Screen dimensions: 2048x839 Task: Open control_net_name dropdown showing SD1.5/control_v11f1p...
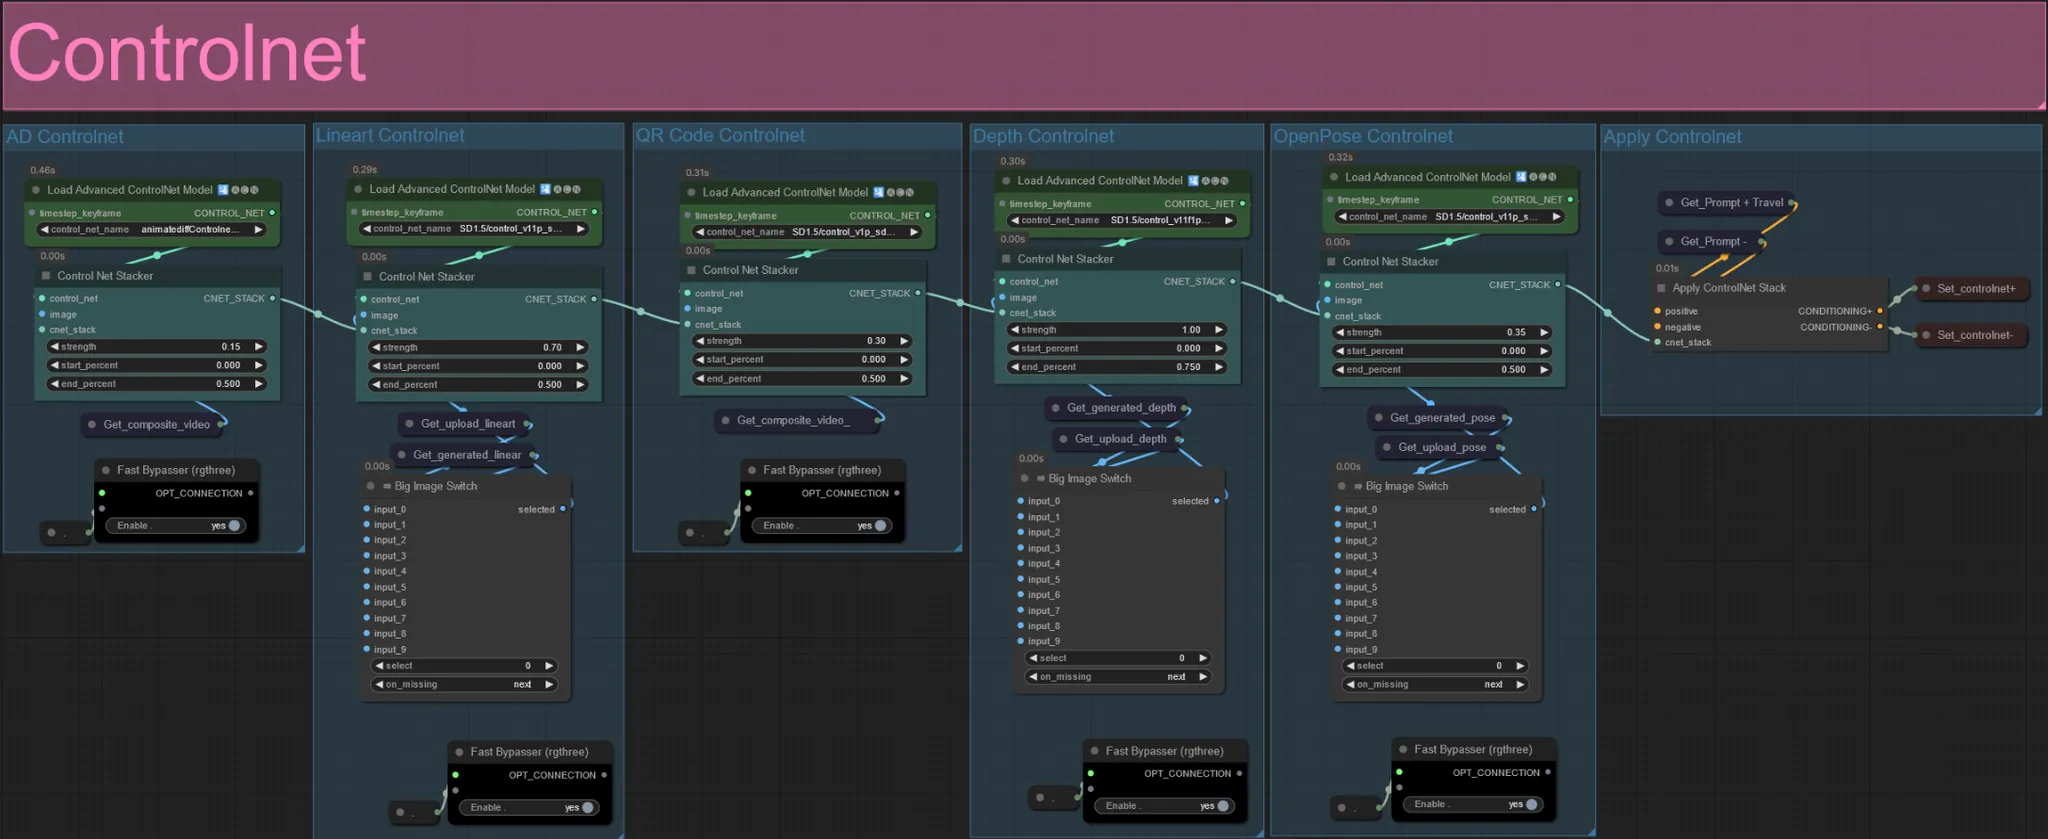pos(1123,220)
